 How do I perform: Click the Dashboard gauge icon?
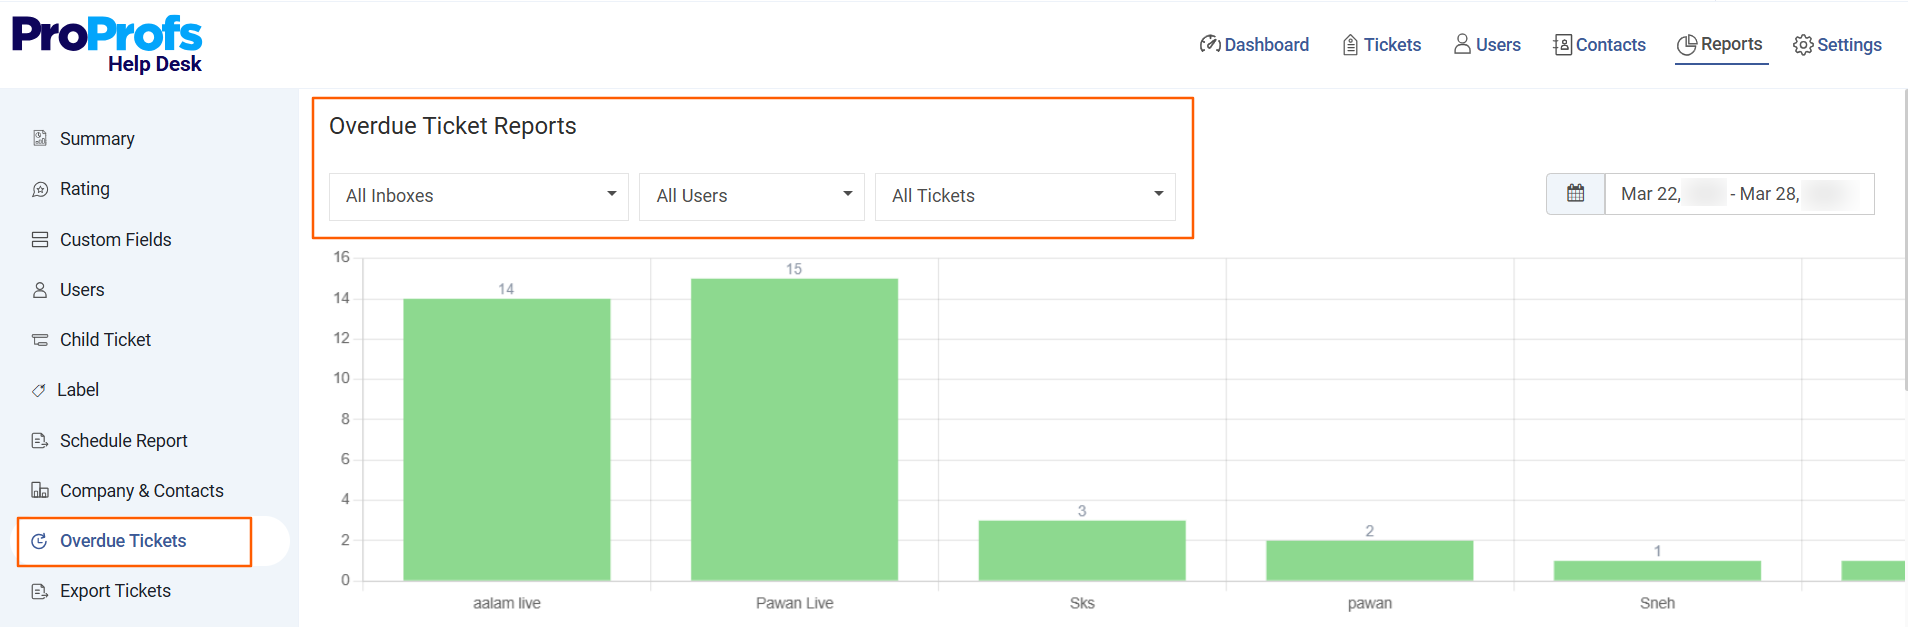click(x=1210, y=44)
